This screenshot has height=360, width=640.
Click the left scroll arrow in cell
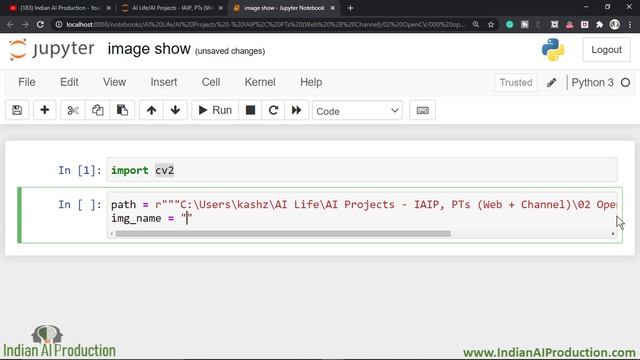(x=111, y=234)
